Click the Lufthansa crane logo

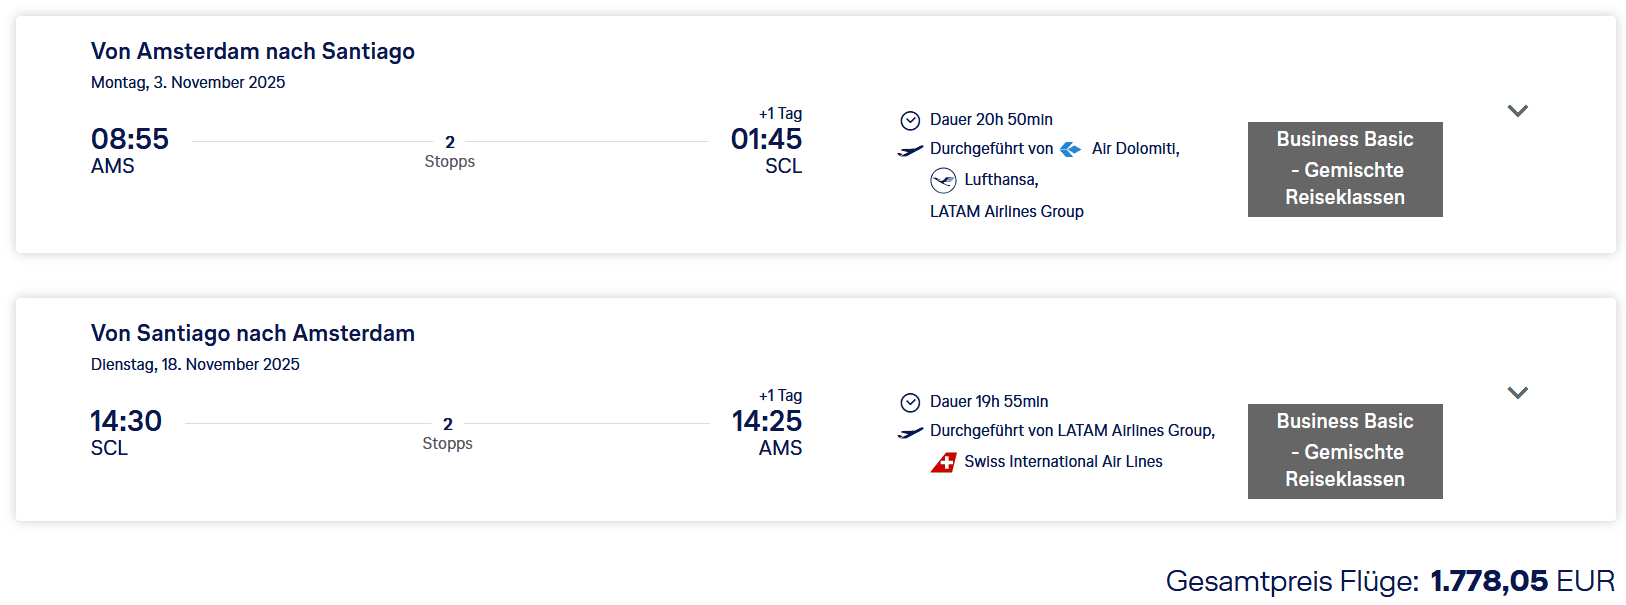coord(943,180)
